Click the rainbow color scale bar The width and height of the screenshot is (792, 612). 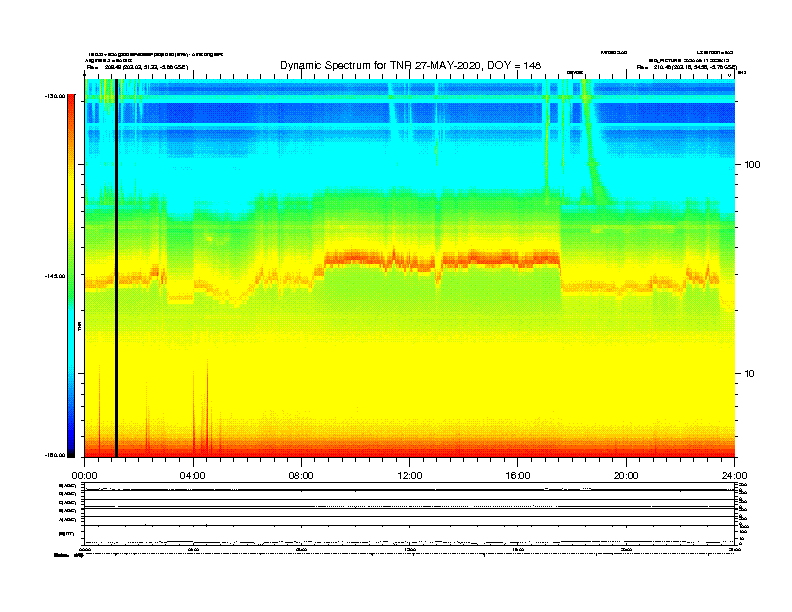pyautogui.click(x=71, y=276)
